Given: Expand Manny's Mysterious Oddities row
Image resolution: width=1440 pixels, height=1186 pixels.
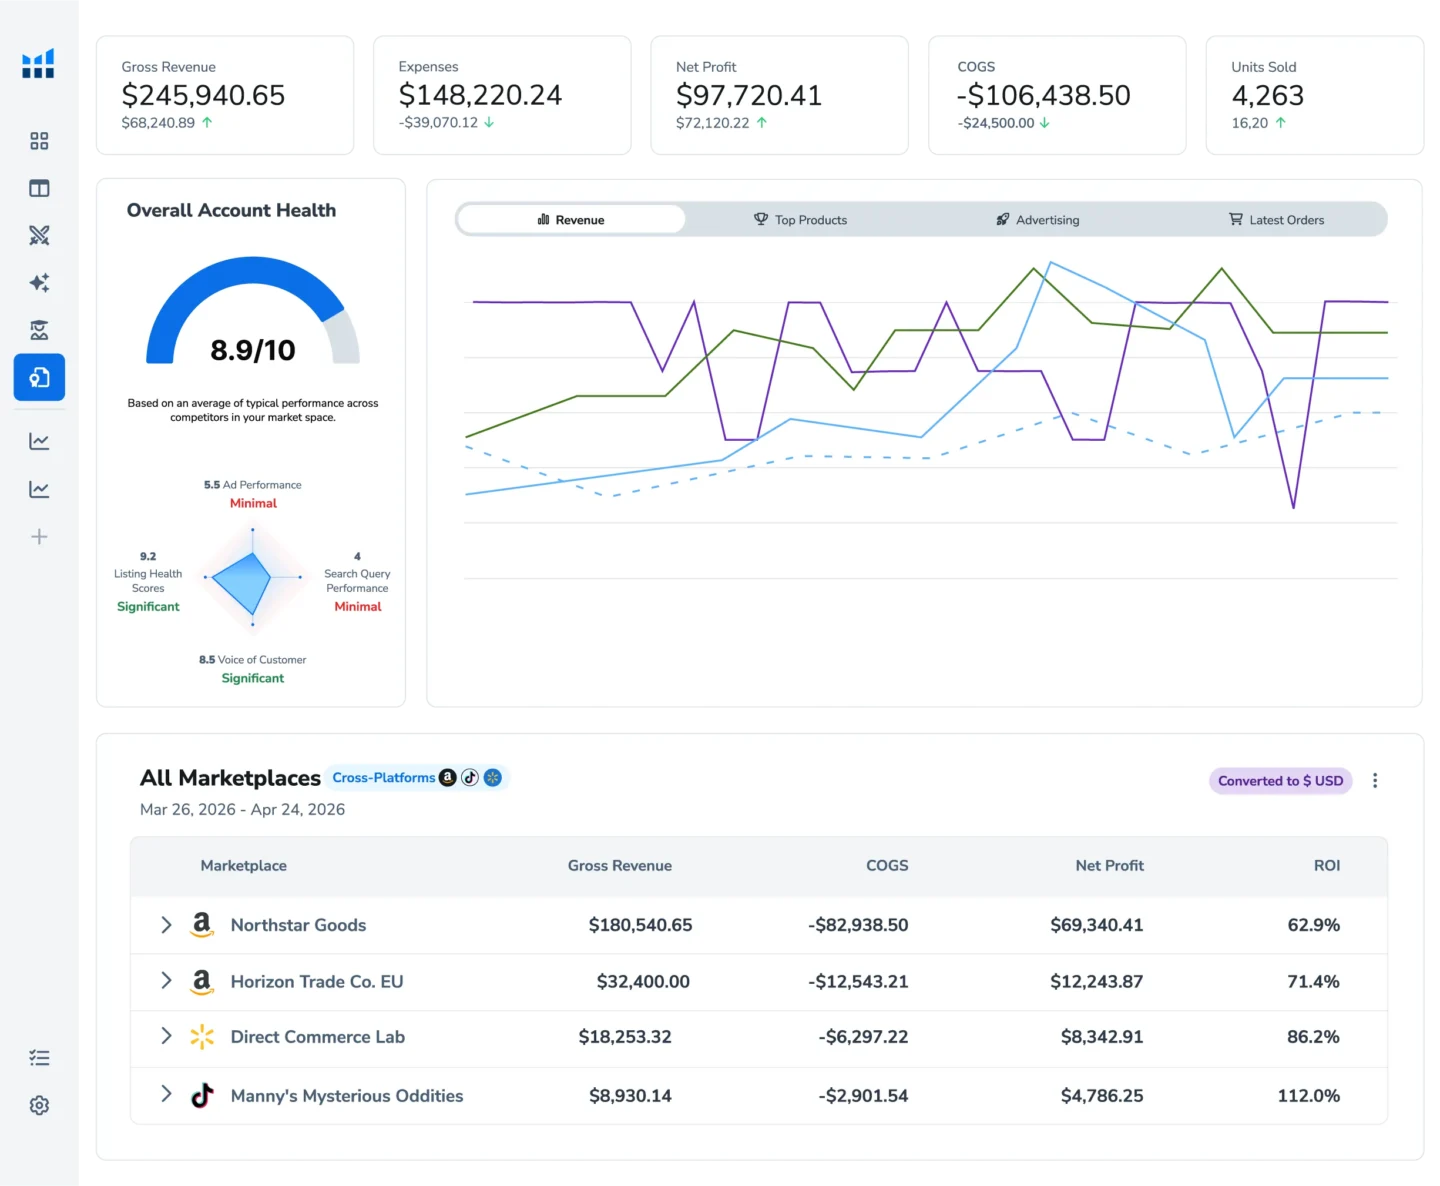Looking at the screenshot, I should pyautogui.click(x=166, y=1094).
